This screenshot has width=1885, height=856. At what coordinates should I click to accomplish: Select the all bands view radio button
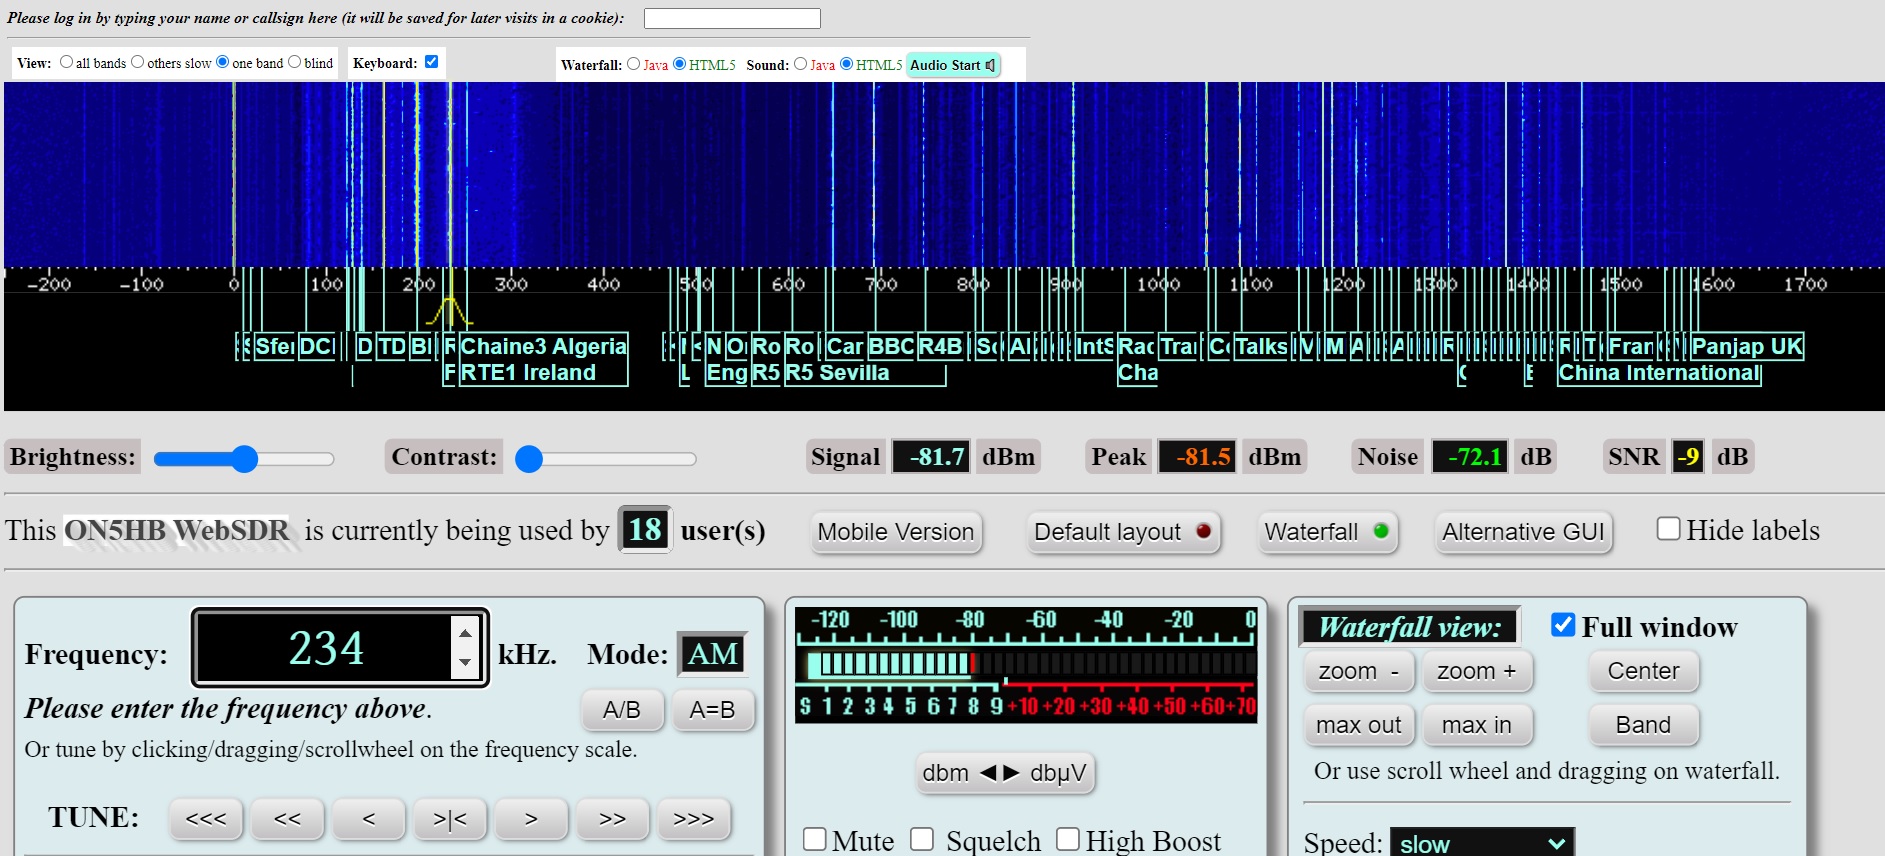[66, 62]
